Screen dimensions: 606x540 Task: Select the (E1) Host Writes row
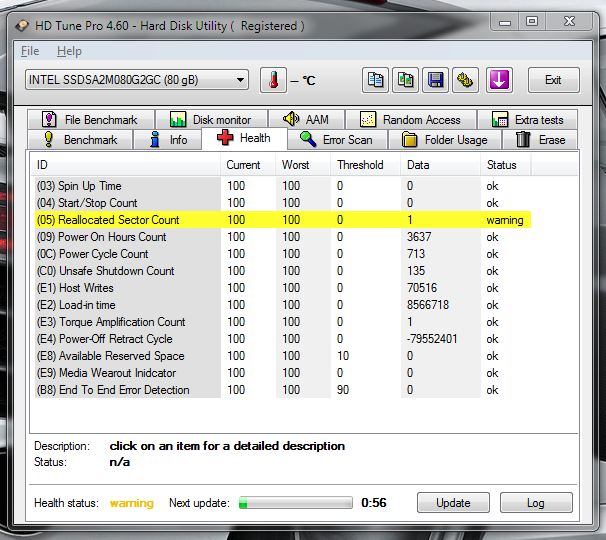pos(283,288)
